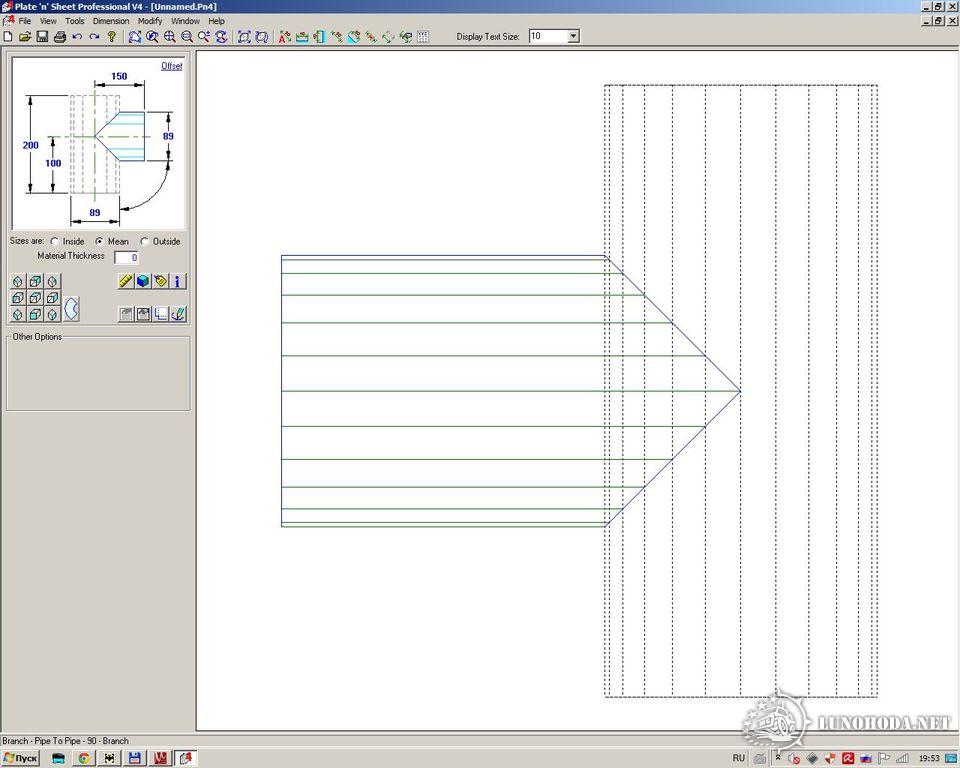The height and width of the screenshot is (768, 960).
Task: Click the axes corner icon in left panel
Action: (160, 314)
